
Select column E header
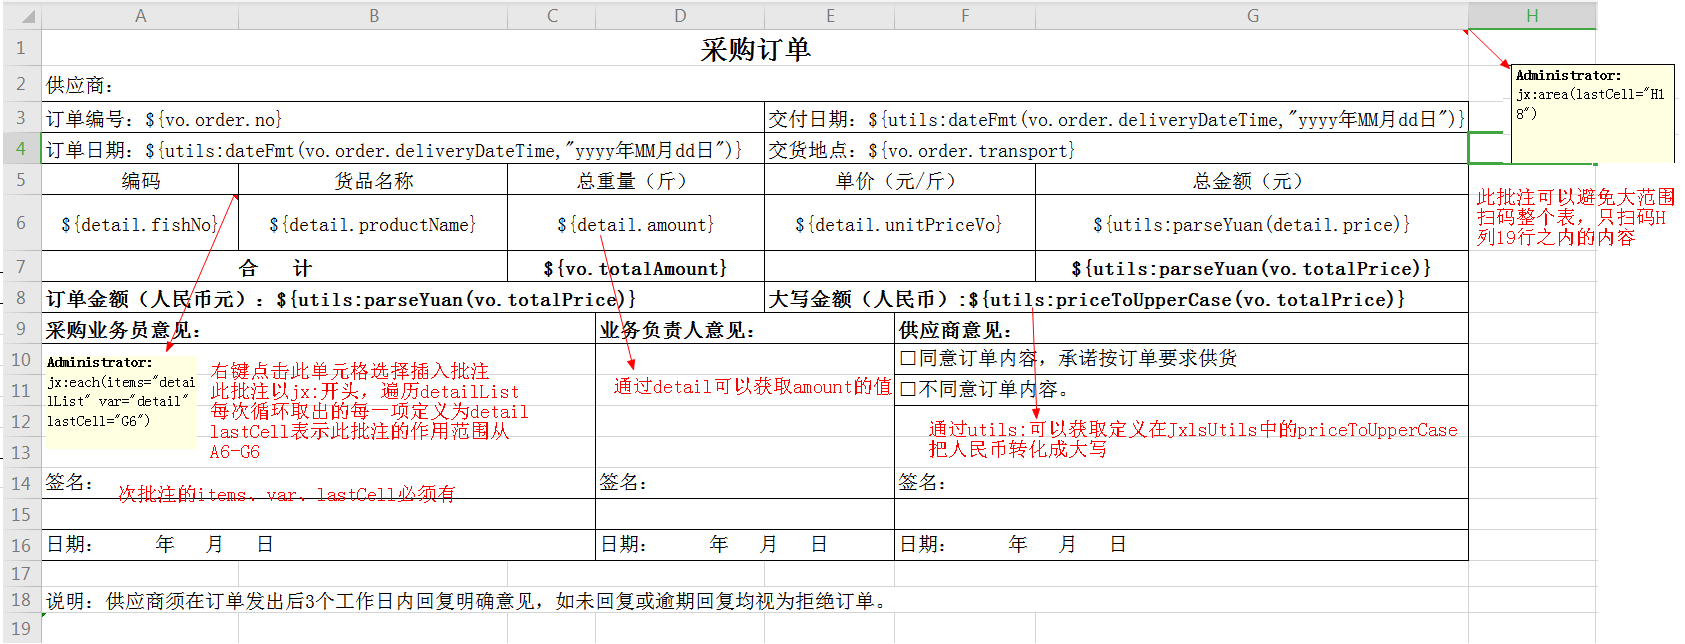pos(829,16)
